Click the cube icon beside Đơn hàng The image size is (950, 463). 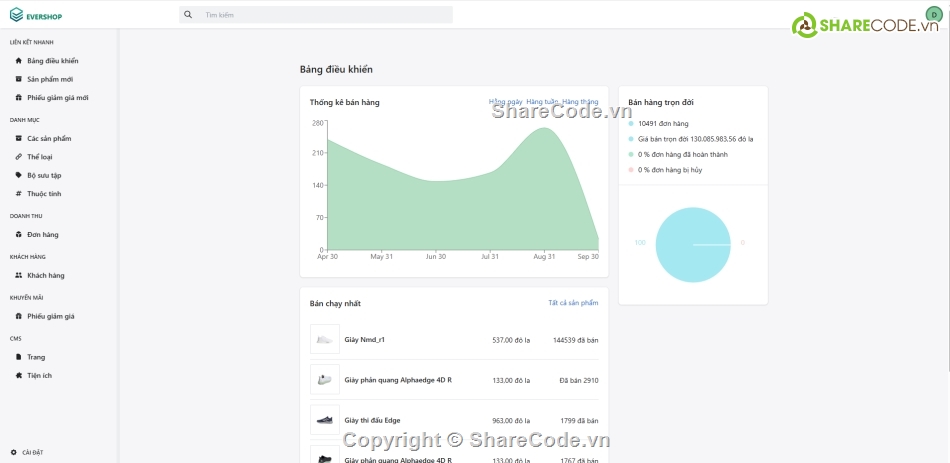(x=18, y=234)
